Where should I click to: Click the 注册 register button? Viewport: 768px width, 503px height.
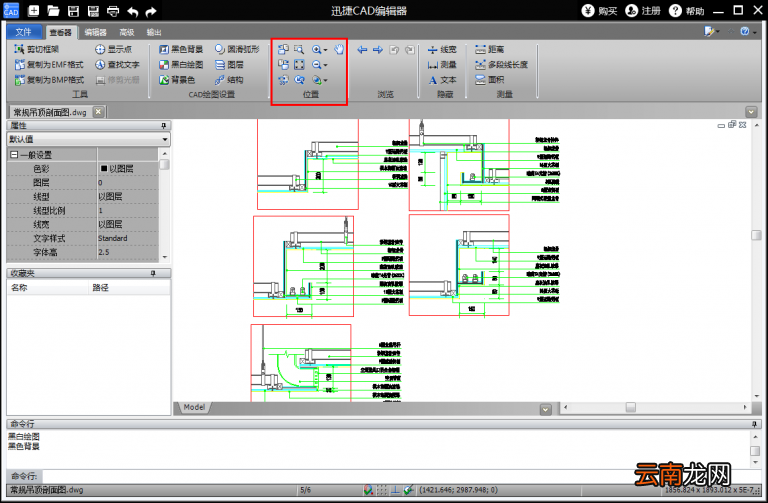[x=643, y=11]
